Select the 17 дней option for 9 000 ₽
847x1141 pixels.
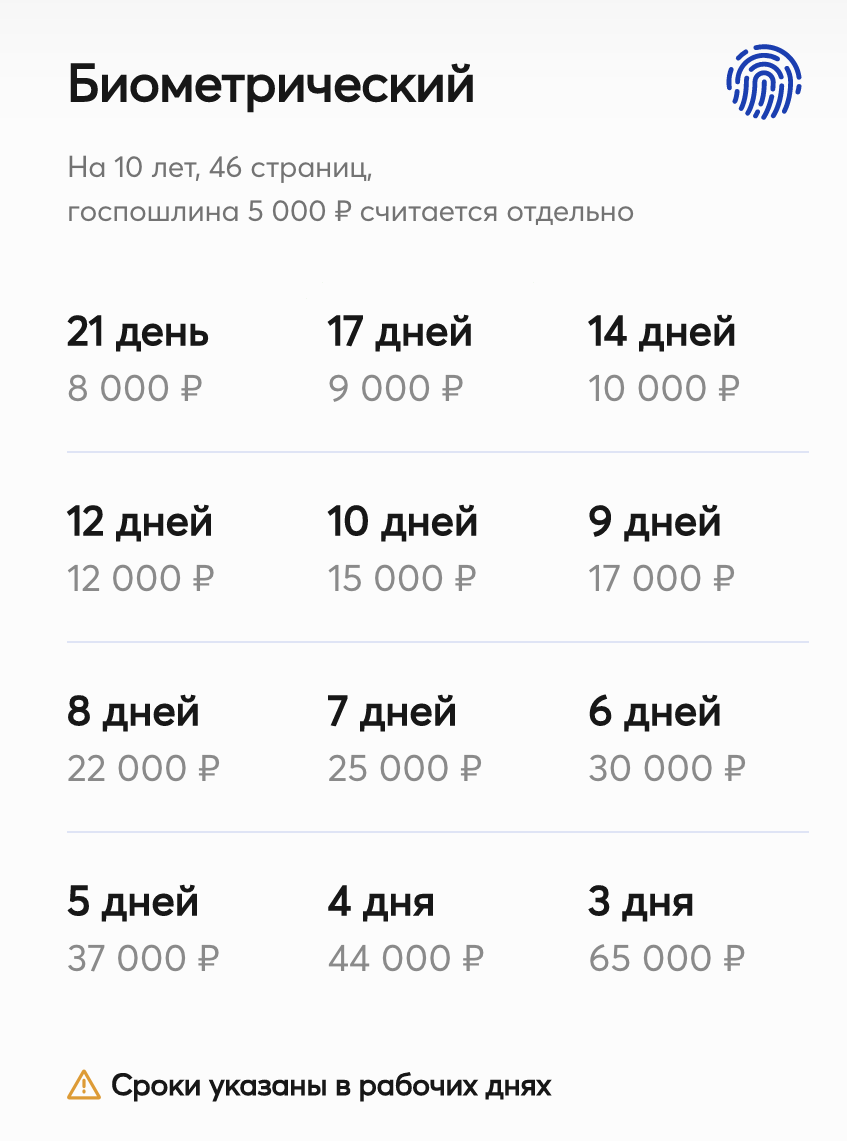(x=400, y=359)
